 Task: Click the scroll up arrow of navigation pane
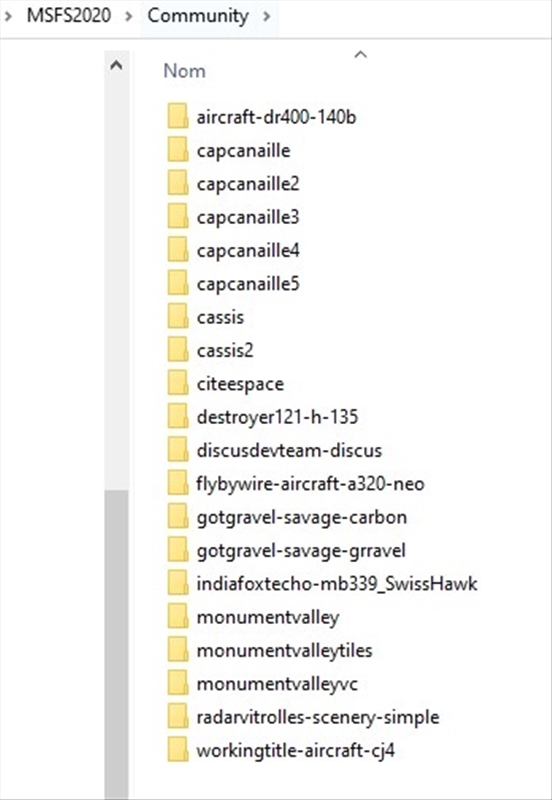(116, 65)
